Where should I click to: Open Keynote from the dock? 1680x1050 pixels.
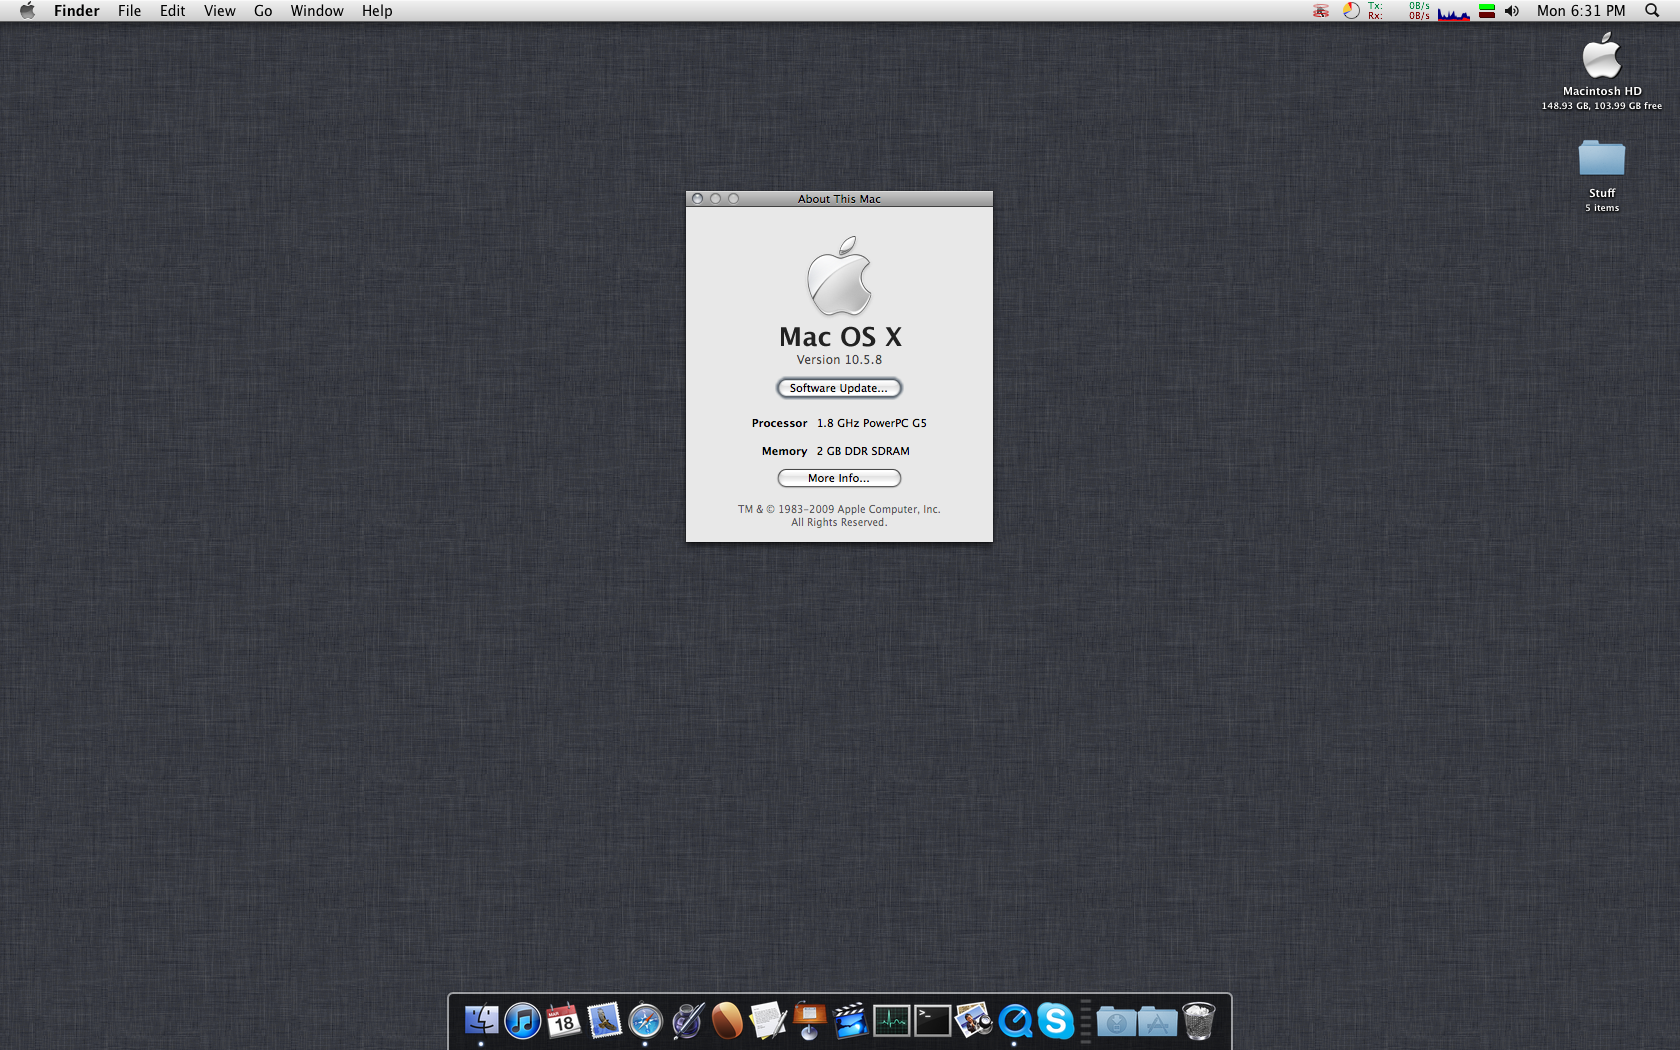pyautogui.click(x=809, y=1021)
